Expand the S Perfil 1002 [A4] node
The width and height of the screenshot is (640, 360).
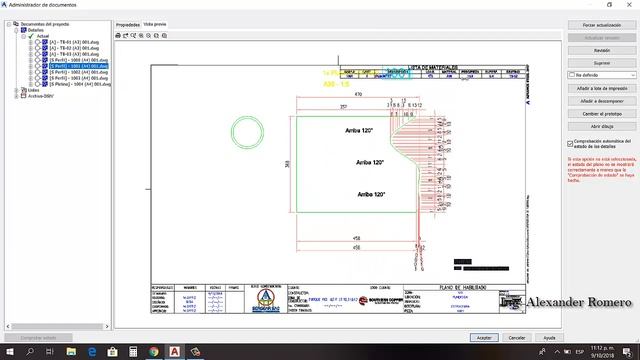coord(31,72)
